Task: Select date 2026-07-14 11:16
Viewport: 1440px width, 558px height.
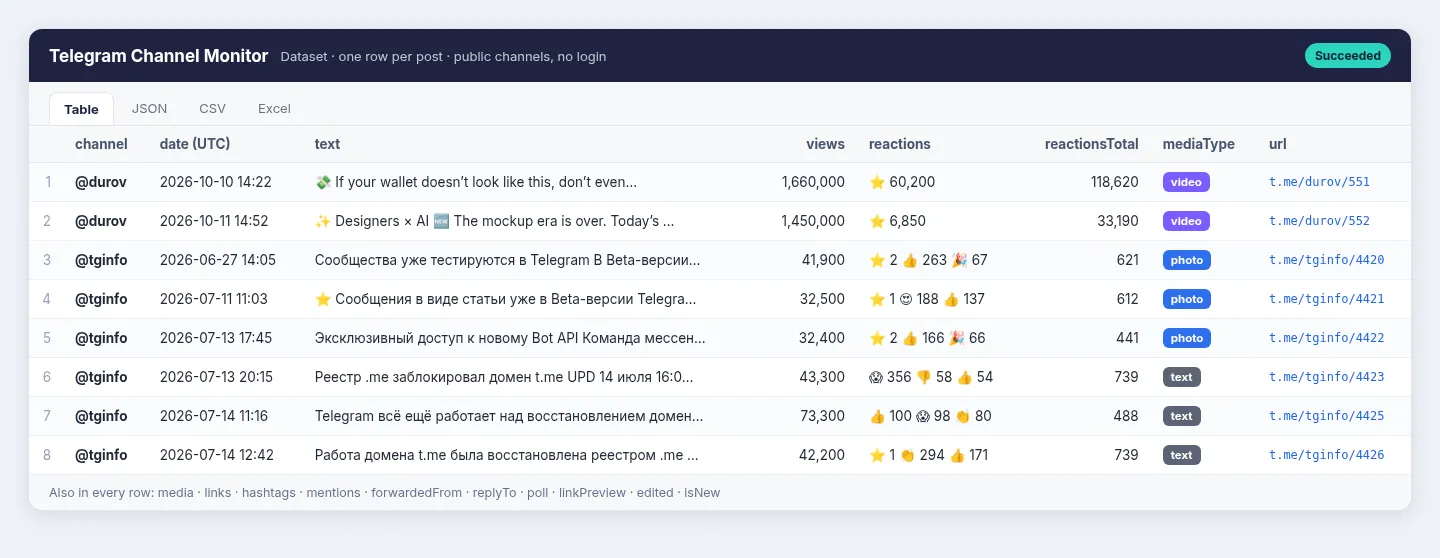Action: click(214, 416)
